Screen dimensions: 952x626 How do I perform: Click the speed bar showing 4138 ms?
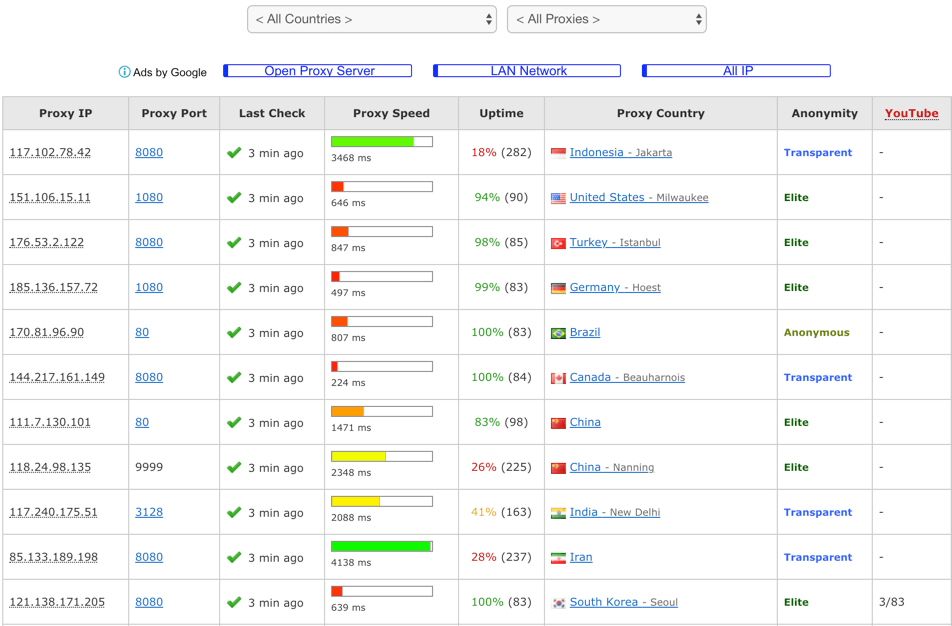381,546
